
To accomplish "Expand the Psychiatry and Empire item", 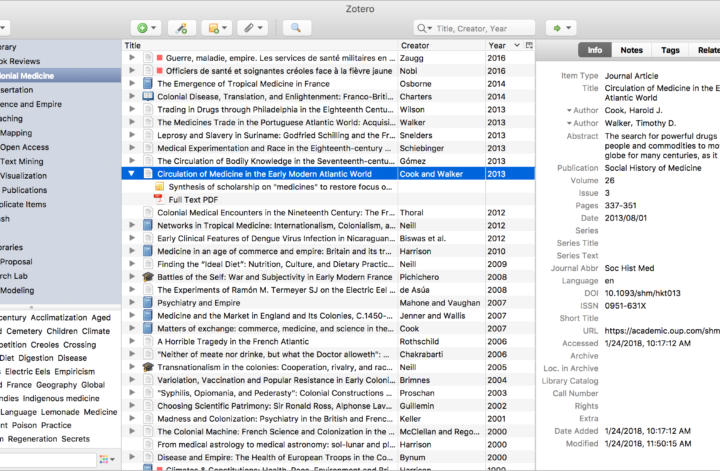I will [132, 302].
